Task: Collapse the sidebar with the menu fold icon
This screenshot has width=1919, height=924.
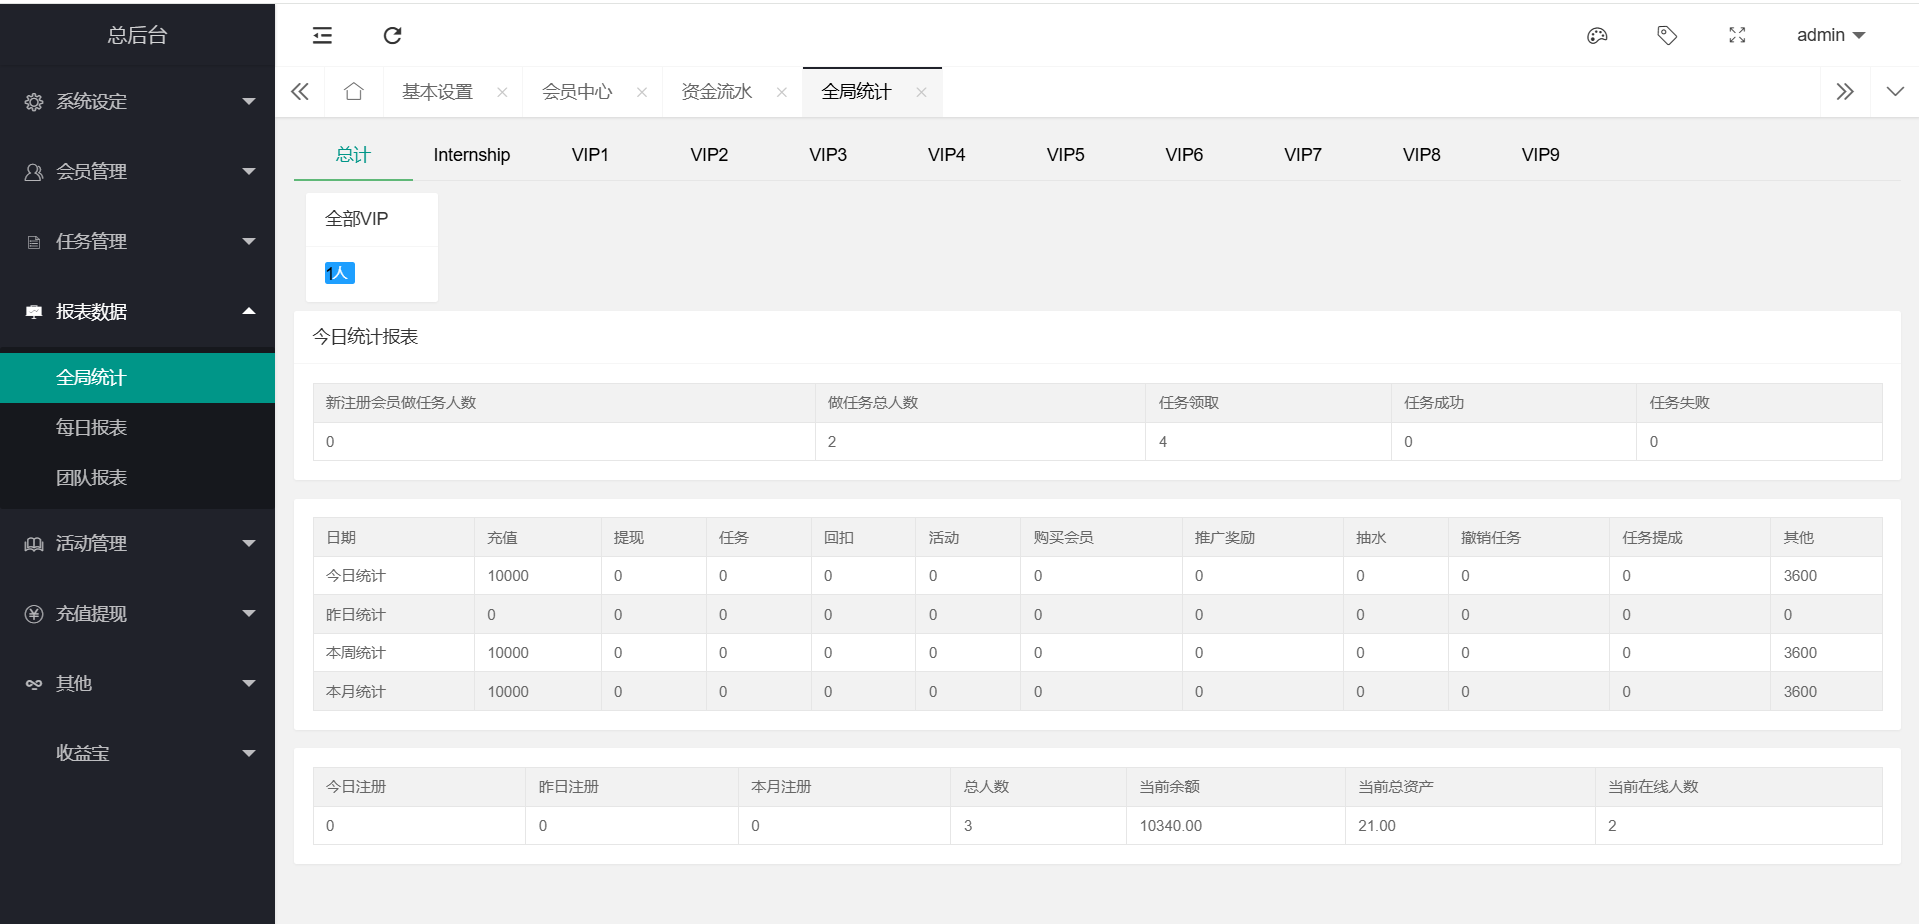Action: pyautogui.click(x=322, y=36)
